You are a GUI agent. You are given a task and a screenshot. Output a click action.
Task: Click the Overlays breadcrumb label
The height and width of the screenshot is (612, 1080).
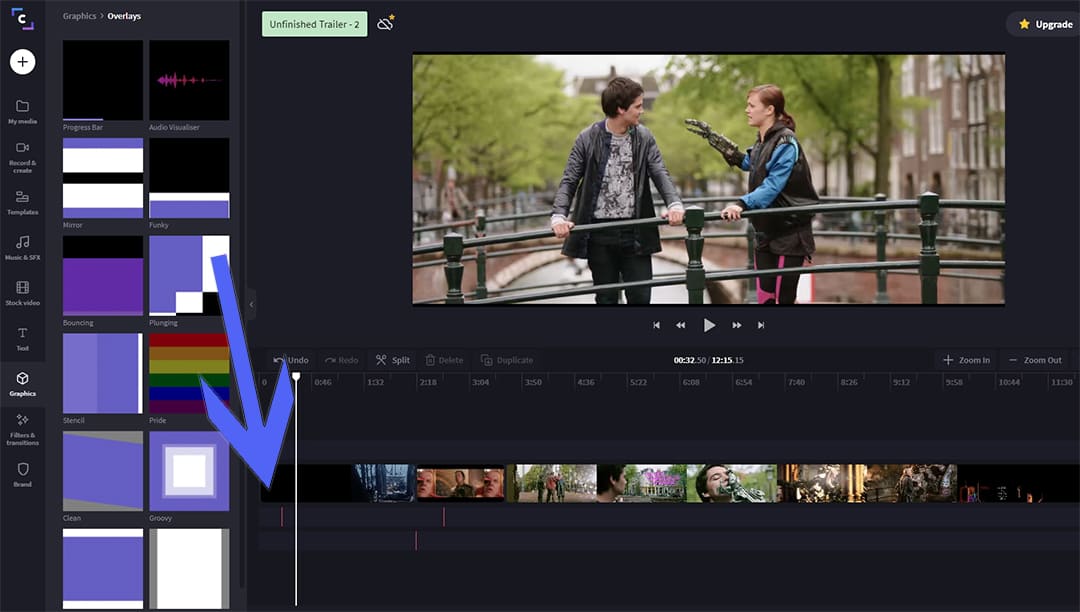click(x=124, y=16)
